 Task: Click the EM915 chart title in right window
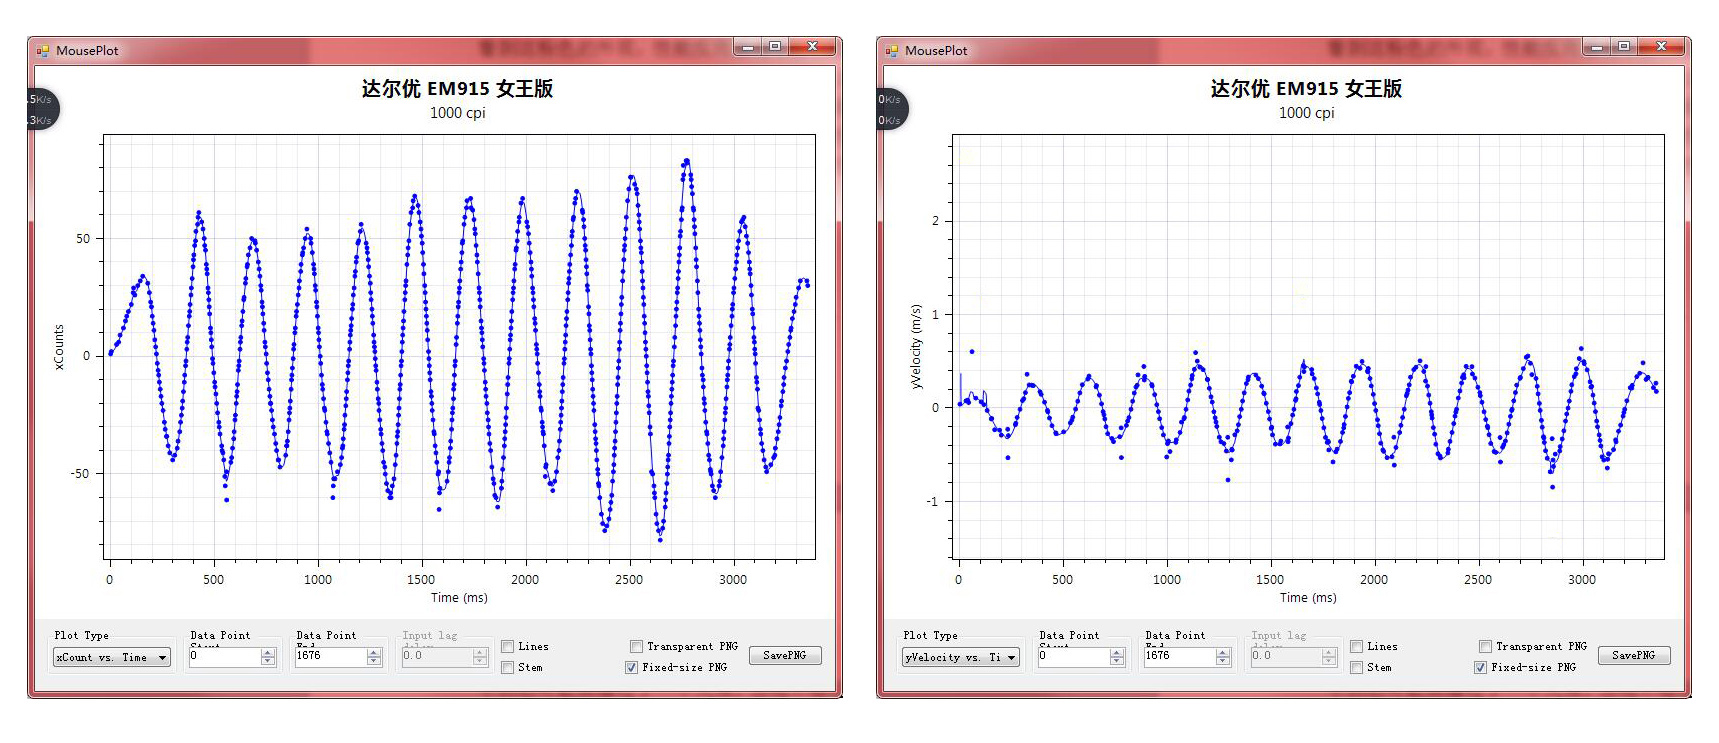click(x=1306, y=89)
